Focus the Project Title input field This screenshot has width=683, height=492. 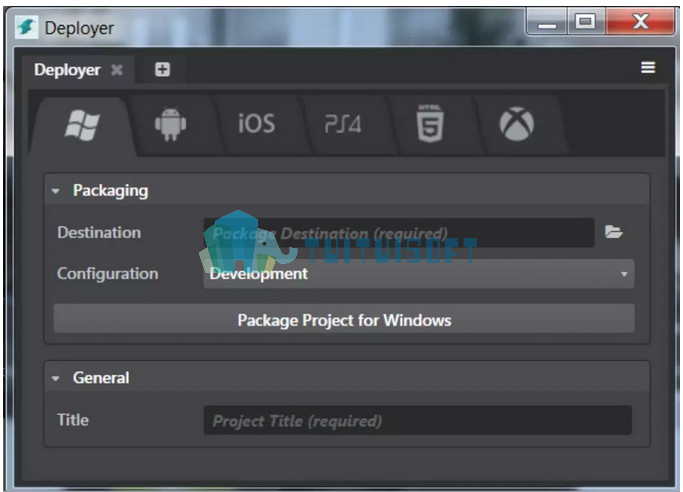pyautogui.click(x=418, y=421)
